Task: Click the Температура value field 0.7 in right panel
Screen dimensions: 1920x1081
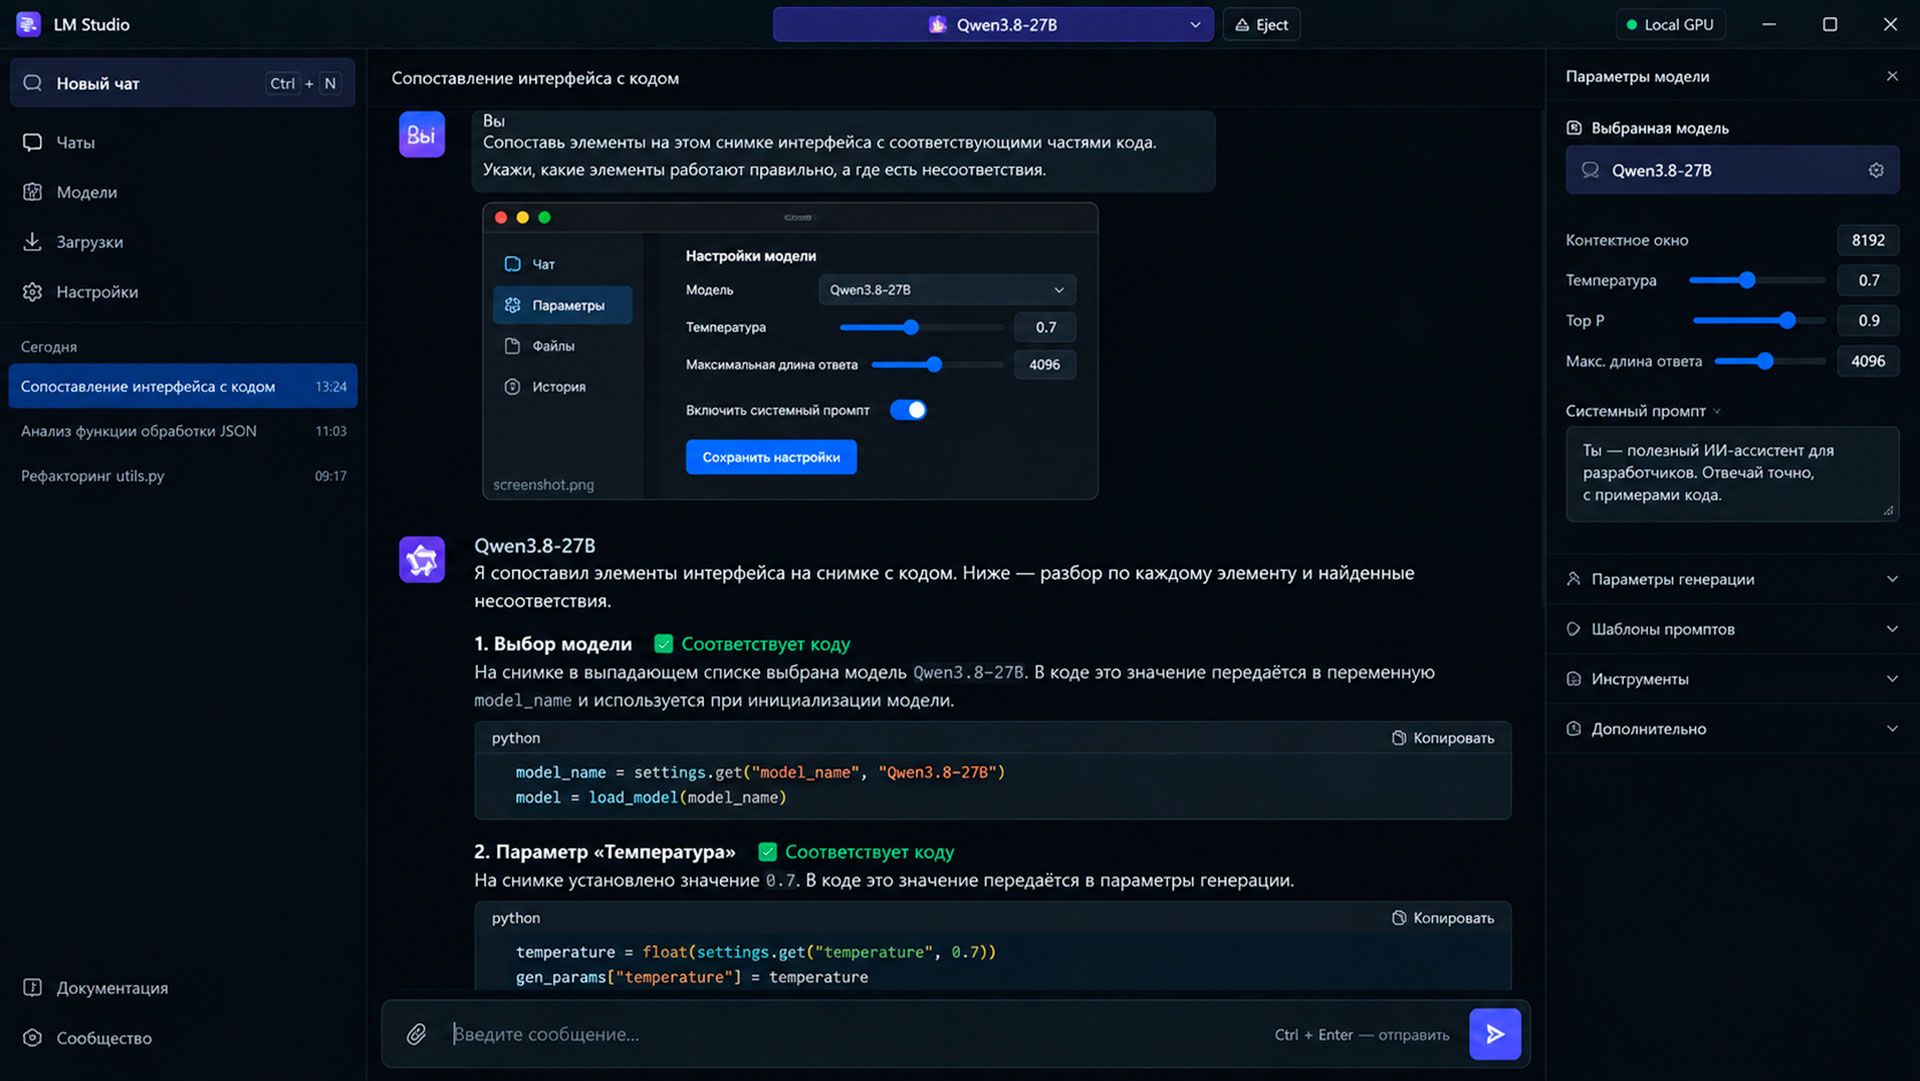Action: (x=1868, y=280)
